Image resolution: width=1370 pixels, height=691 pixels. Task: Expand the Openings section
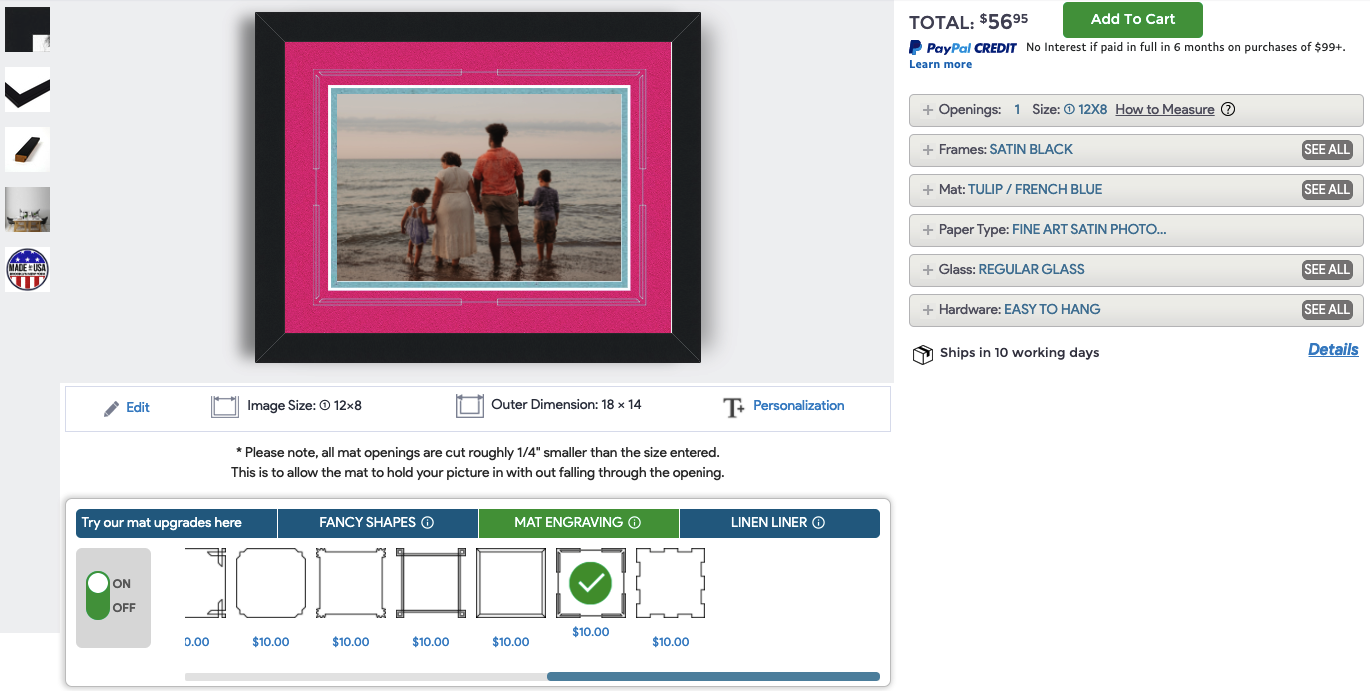pyautogui.click(x=928, y=110)
